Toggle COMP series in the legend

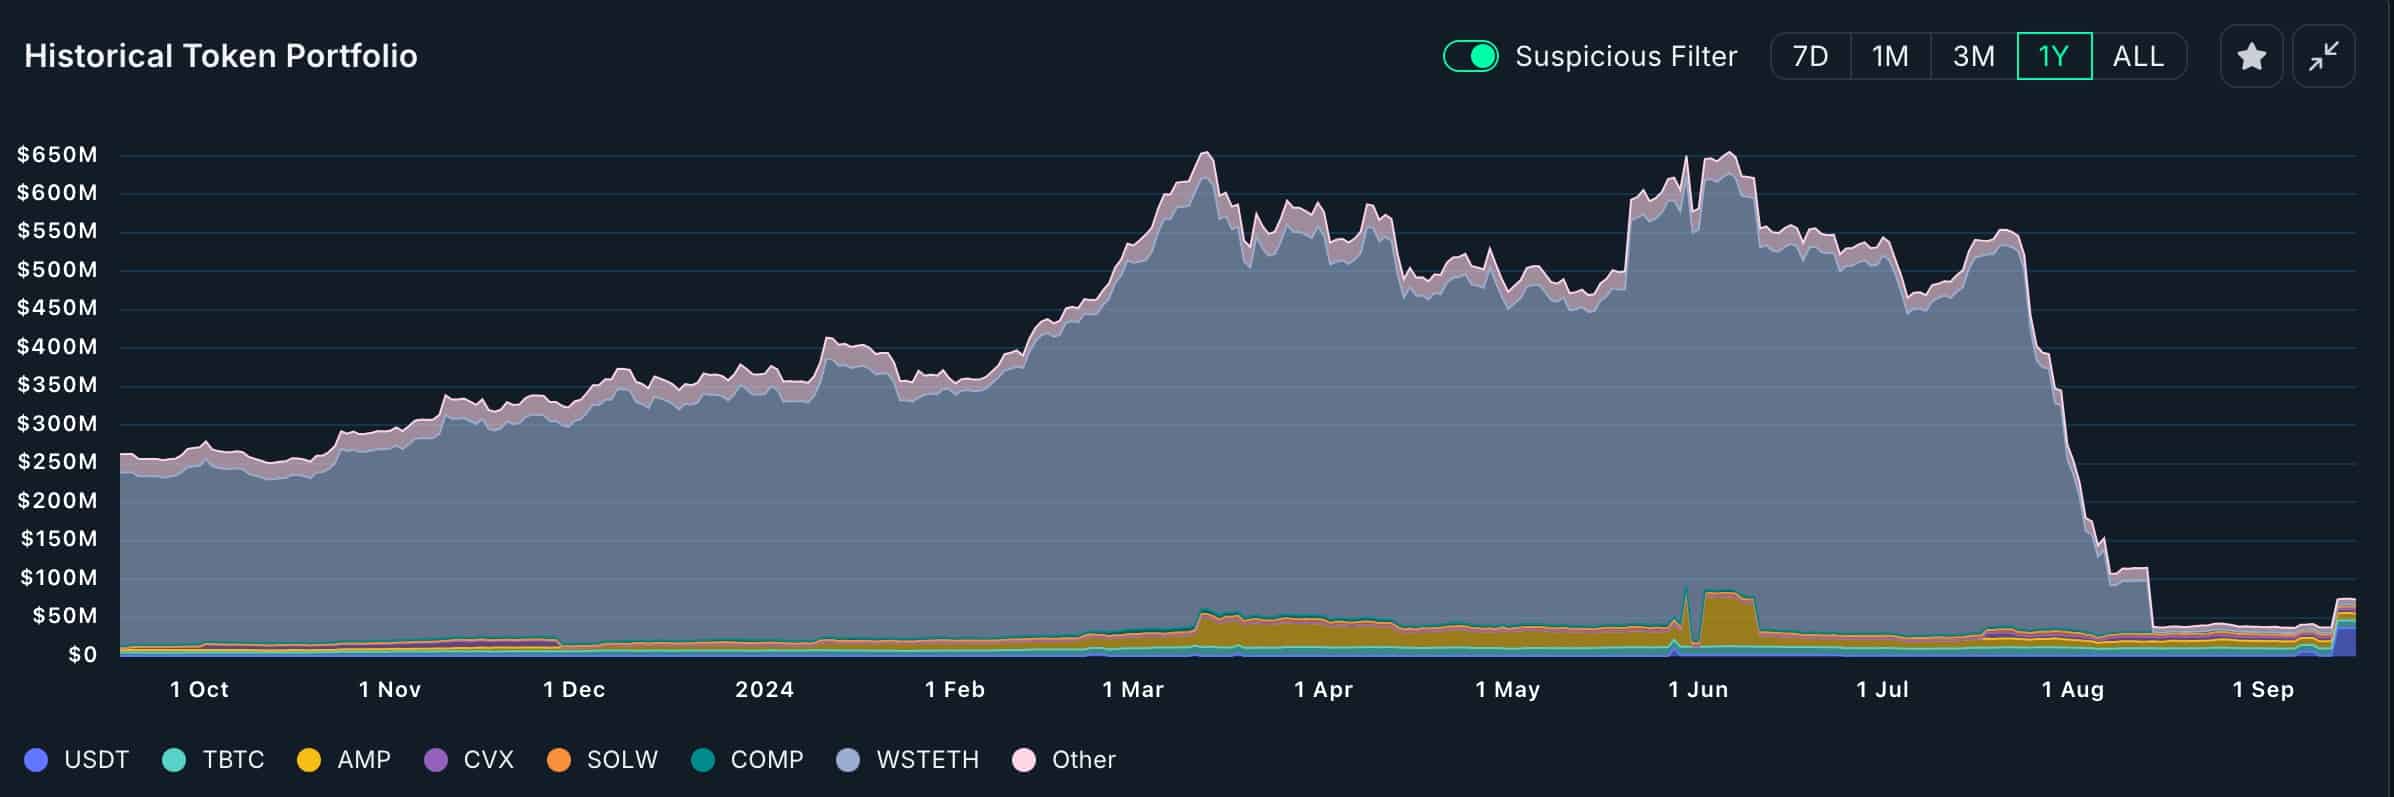[x=748, y=760]
